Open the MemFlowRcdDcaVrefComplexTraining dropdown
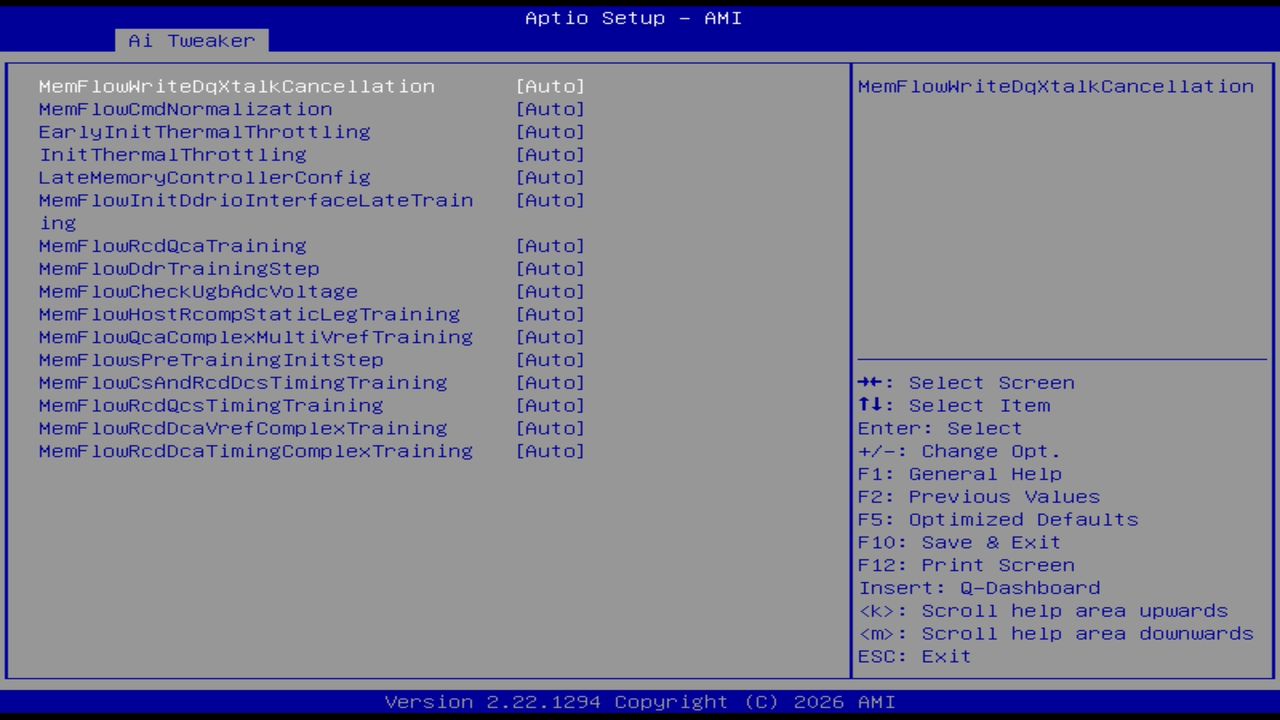This screenshot has width=1280, height=720. tap(550, 428)
